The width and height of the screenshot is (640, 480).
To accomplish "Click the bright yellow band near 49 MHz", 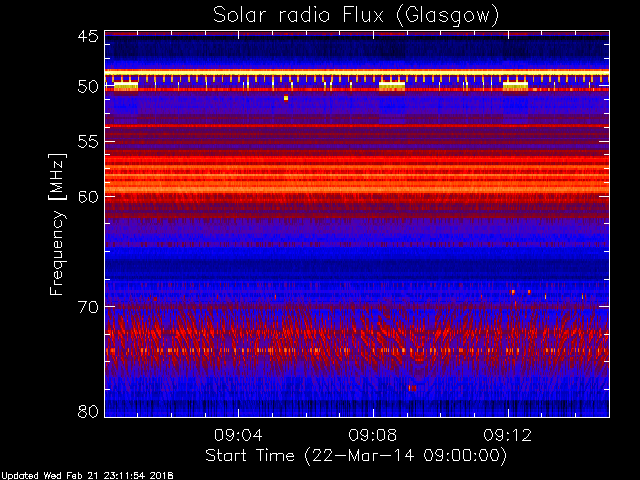I will (357, 73).
